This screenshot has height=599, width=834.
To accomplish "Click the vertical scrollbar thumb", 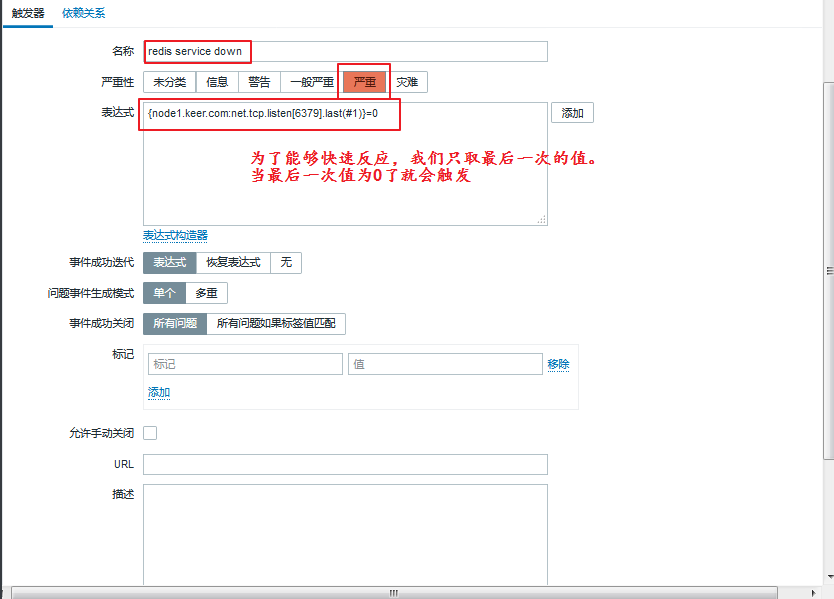I will (x=828, y=271).
